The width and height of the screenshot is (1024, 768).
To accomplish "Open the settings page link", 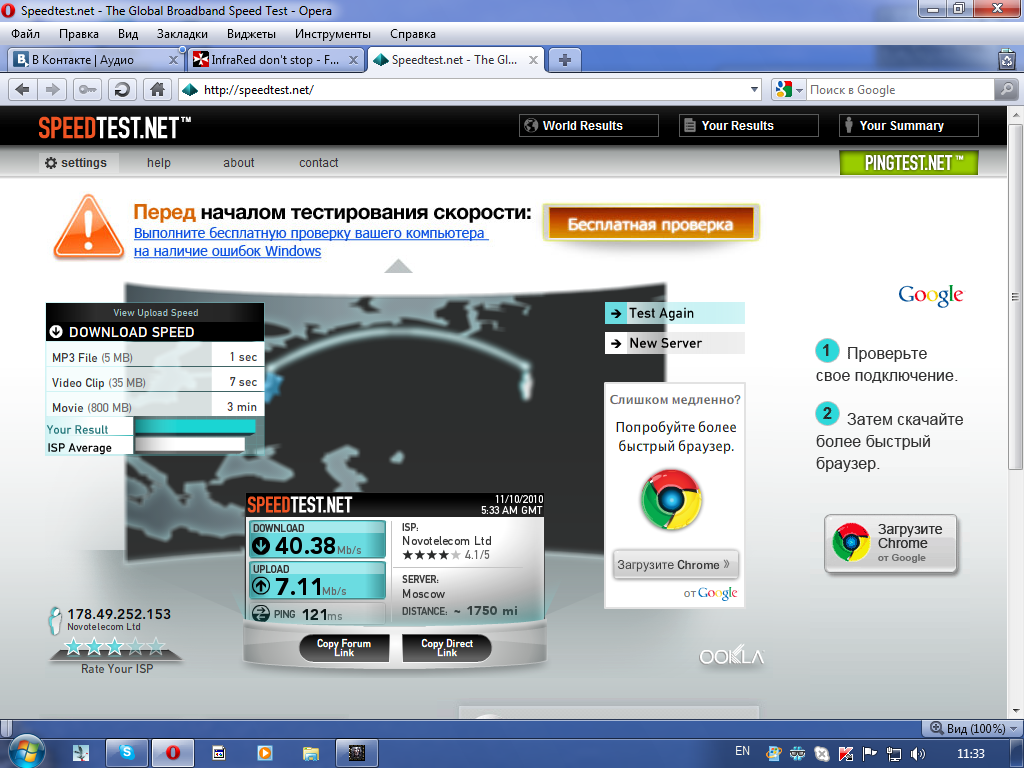I will (x=79, y=163).
